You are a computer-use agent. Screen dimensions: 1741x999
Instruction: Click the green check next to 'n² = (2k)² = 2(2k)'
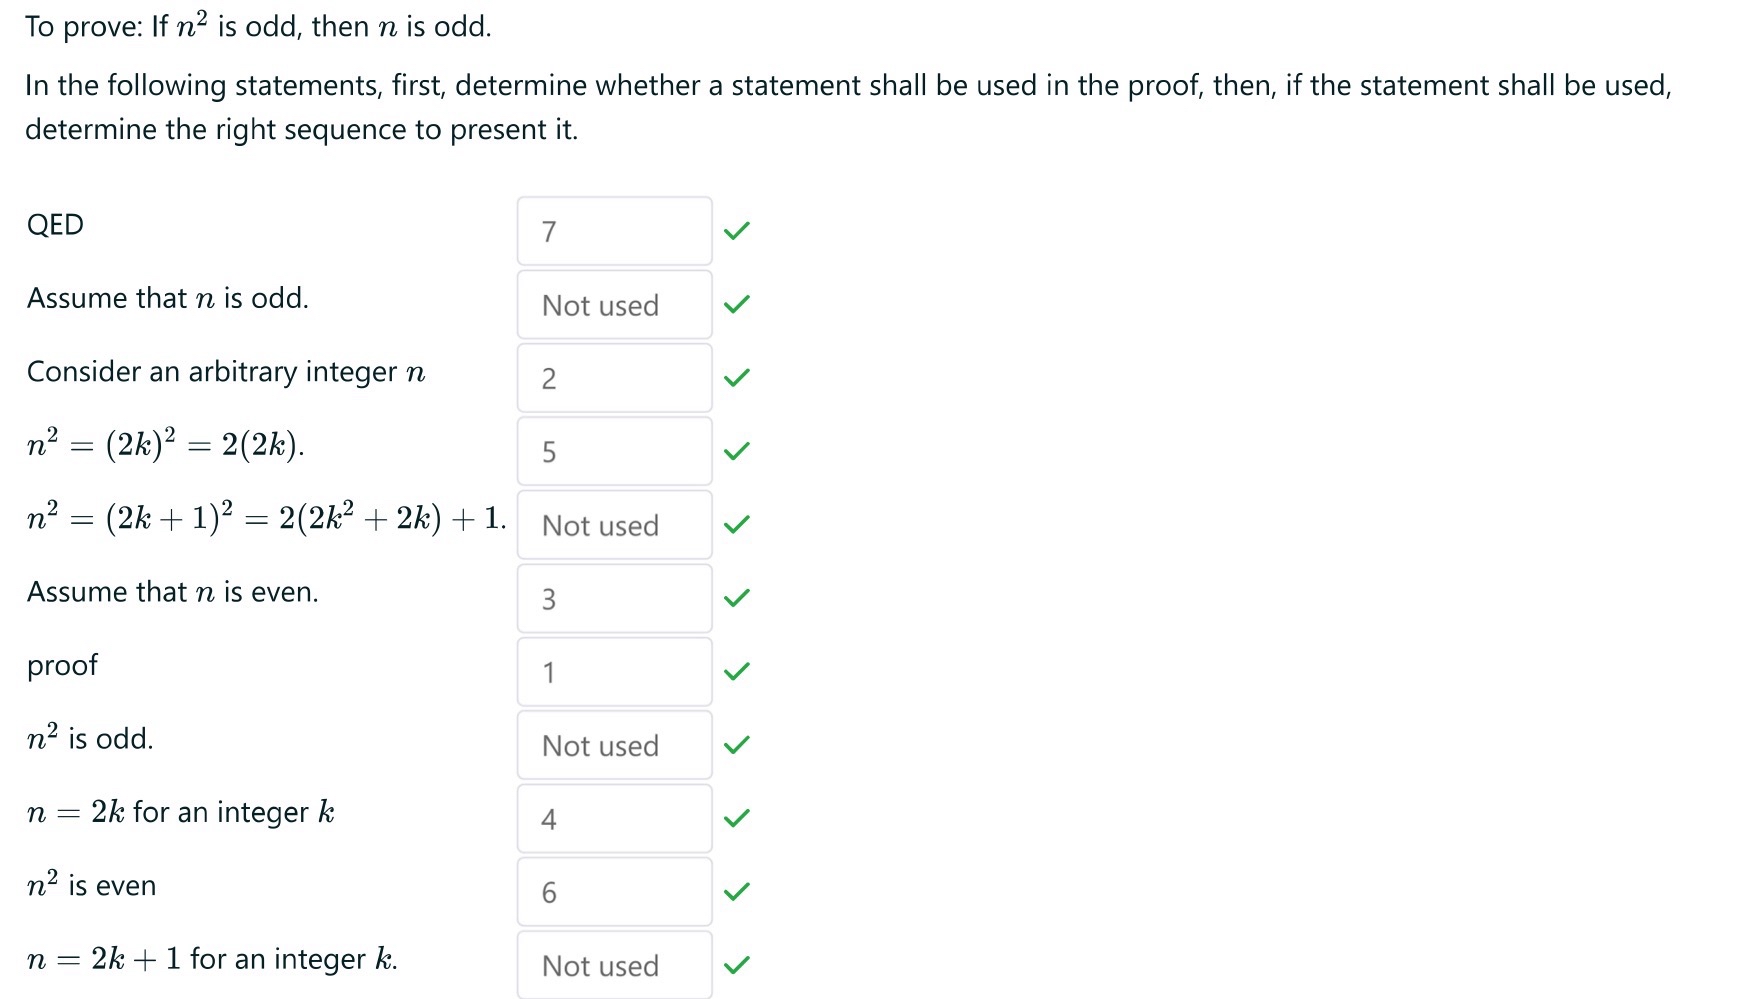coord(738,451)
